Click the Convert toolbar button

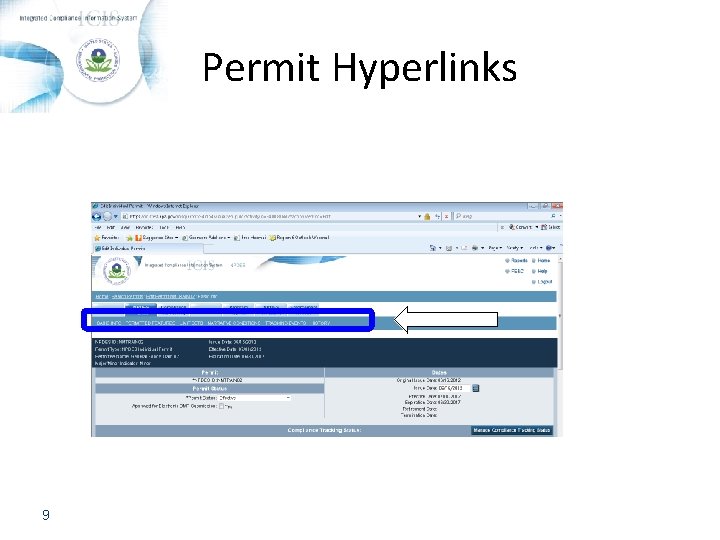523,227
